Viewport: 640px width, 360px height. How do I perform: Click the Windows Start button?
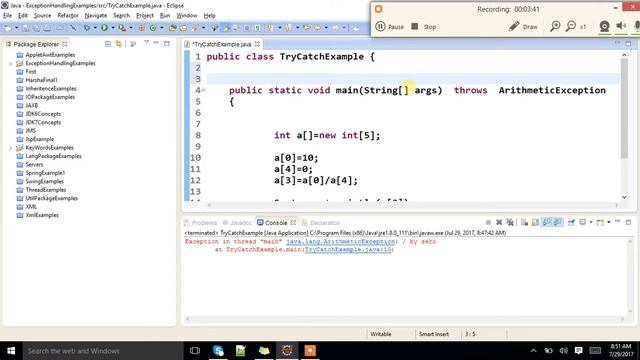pyautogui.click(x=11, y=351)
